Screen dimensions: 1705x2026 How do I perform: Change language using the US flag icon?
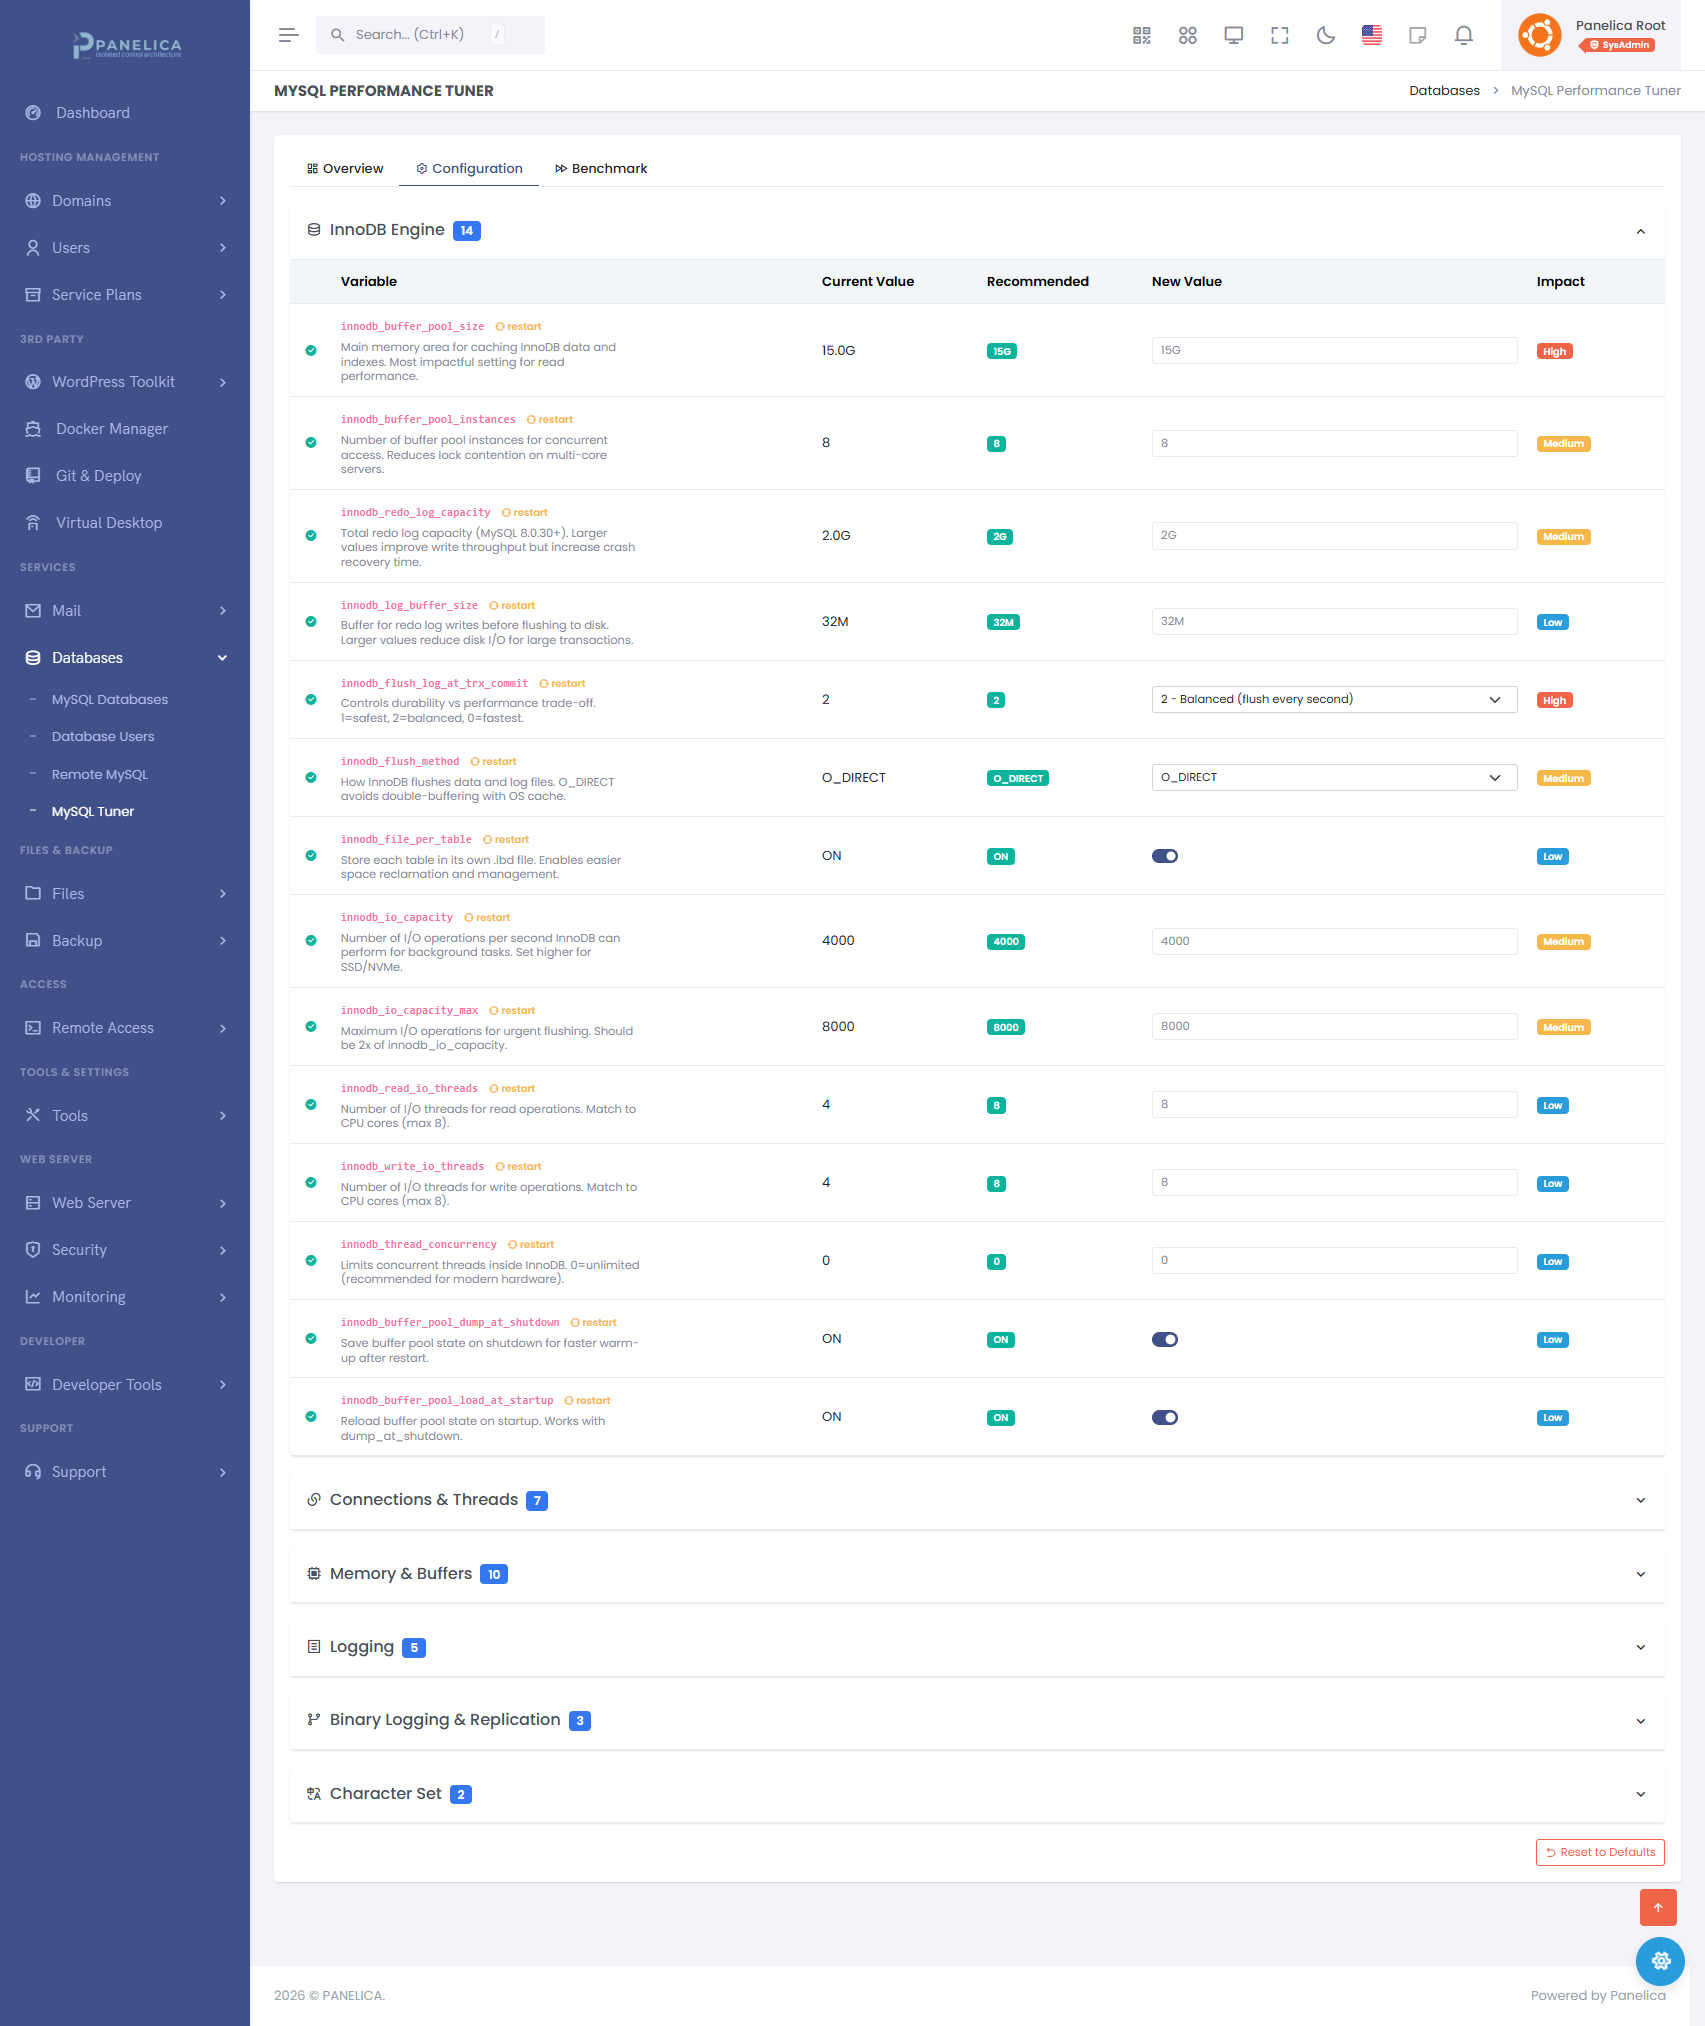(x=1371, y=35)
